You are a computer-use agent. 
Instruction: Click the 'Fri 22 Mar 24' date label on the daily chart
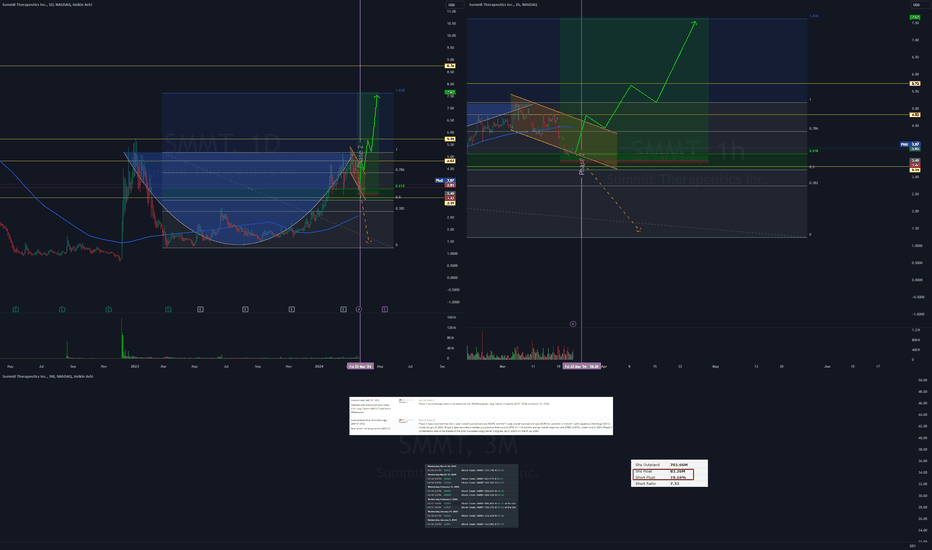tap(360, 366)
